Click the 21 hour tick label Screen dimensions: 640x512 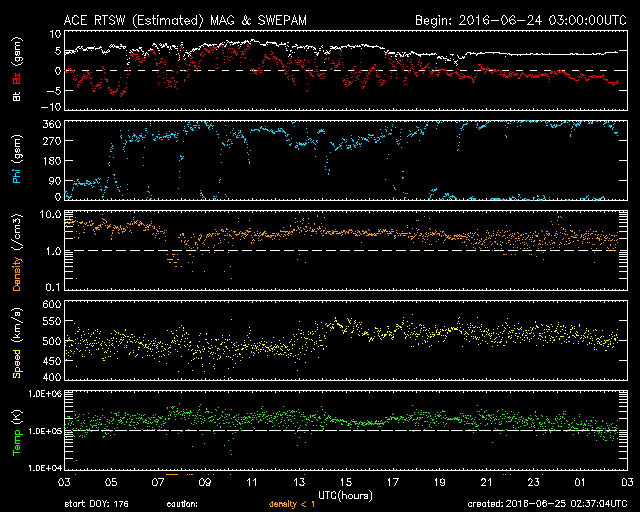tap(485, 482)
